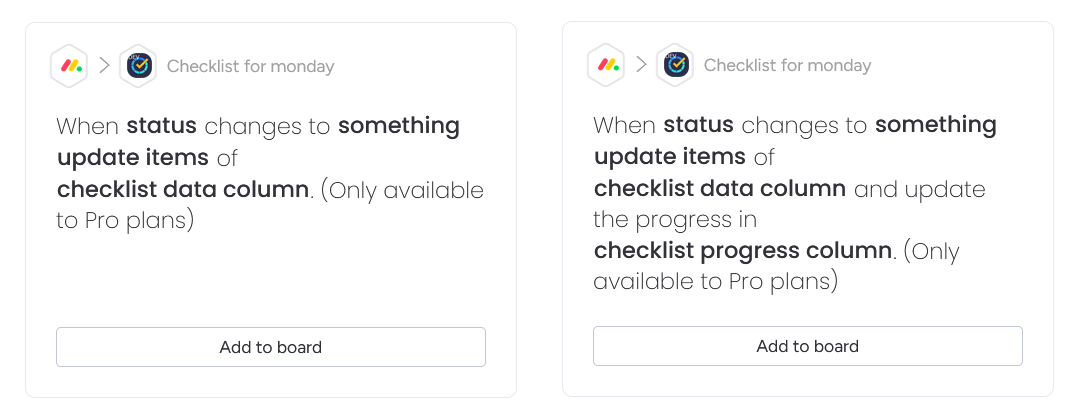Image resolution: width=1080 pixels, height=419 pixels.
Task: Pick 'checklist data column' in first recipe
Action: tap(183, 190)
